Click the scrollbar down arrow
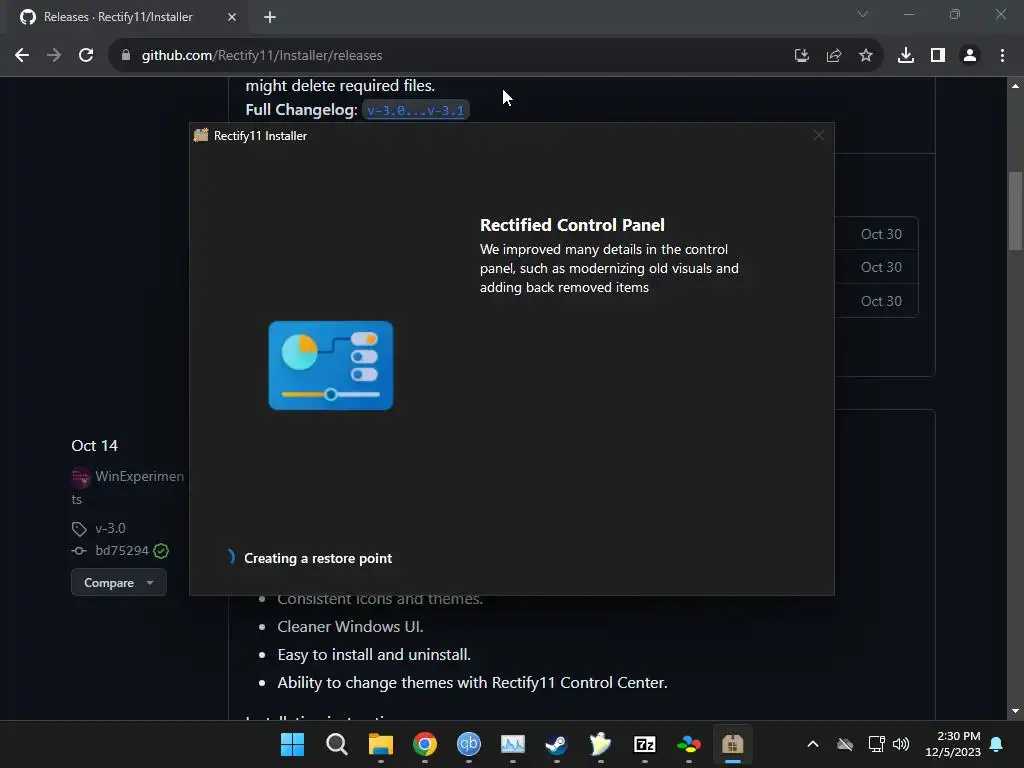This screenshot has height=768, width=1024. coord(1015,711)
